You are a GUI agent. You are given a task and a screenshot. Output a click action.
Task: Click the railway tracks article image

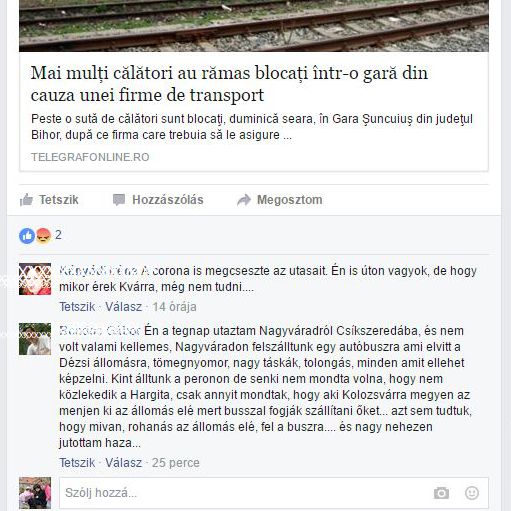254,26
